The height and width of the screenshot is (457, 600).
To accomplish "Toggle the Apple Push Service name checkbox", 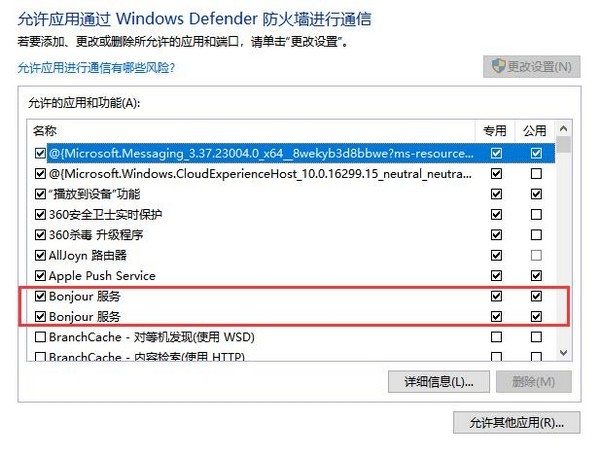I will click(x=40, y=275).
